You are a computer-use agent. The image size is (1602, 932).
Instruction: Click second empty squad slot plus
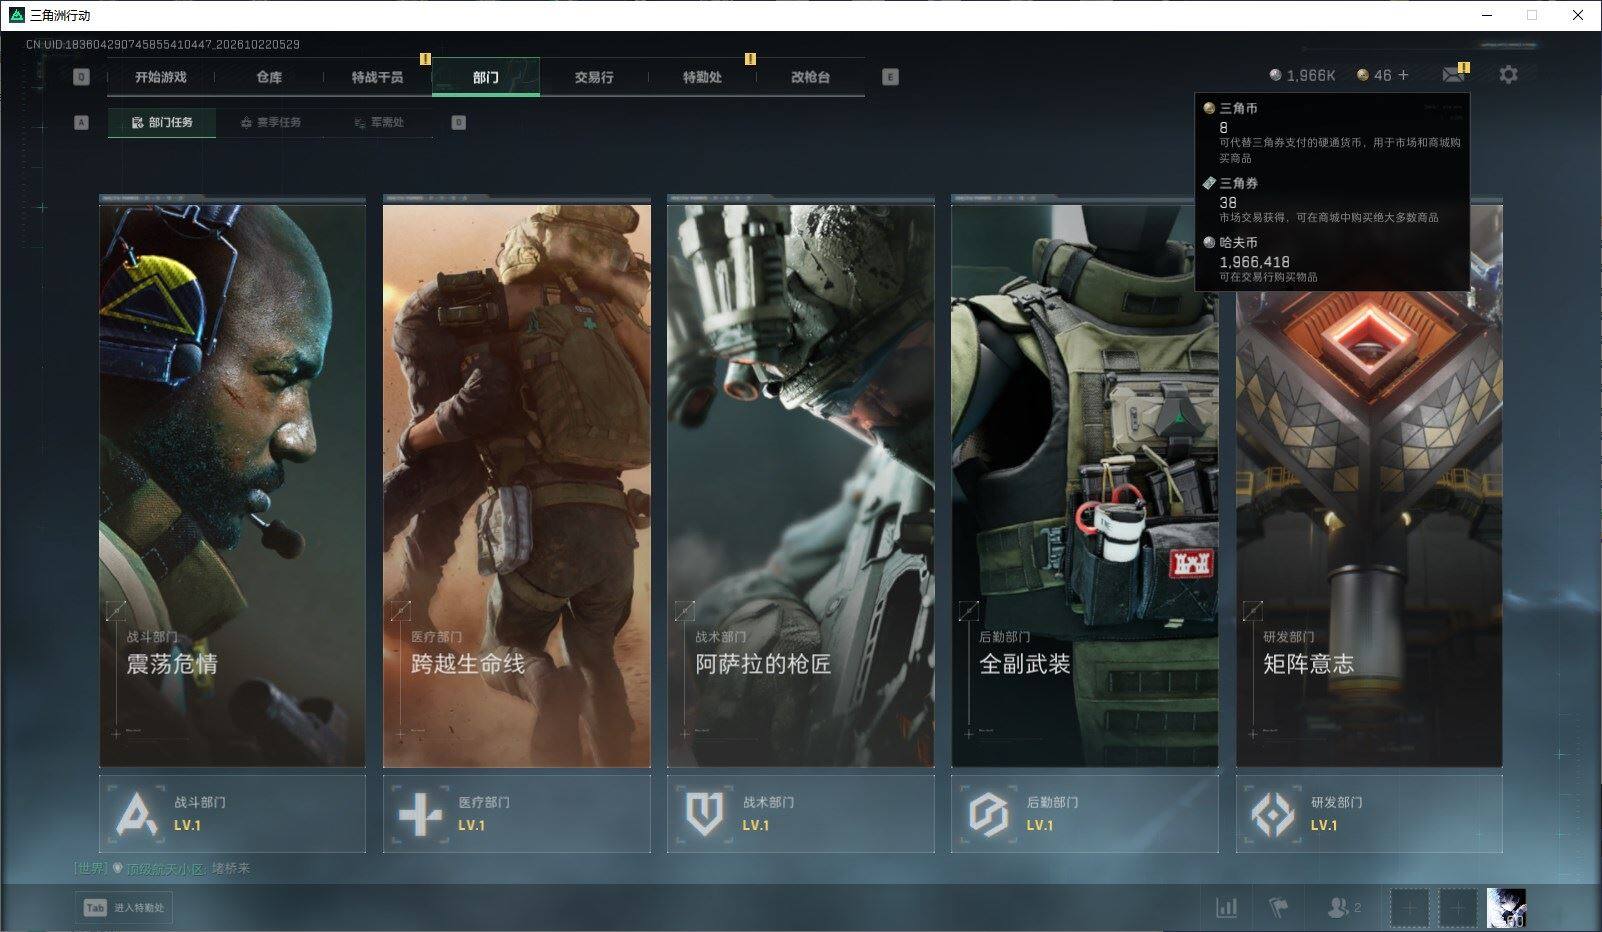[x=1458, y=908]
